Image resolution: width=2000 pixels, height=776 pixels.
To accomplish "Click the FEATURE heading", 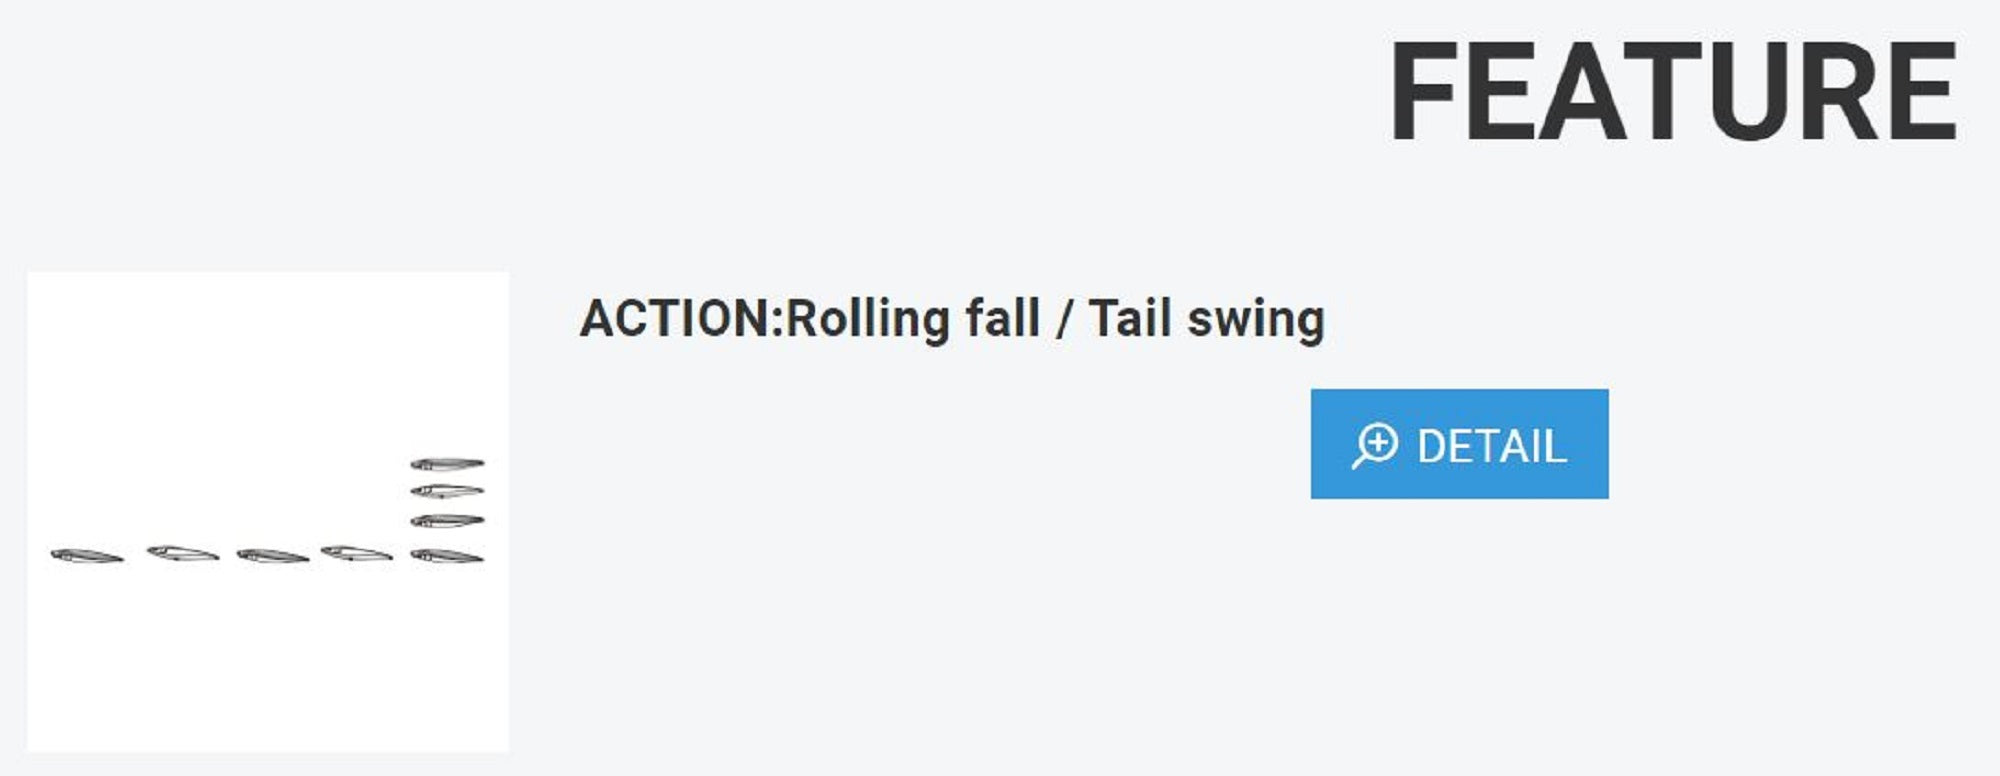I will coord(1673,92).
